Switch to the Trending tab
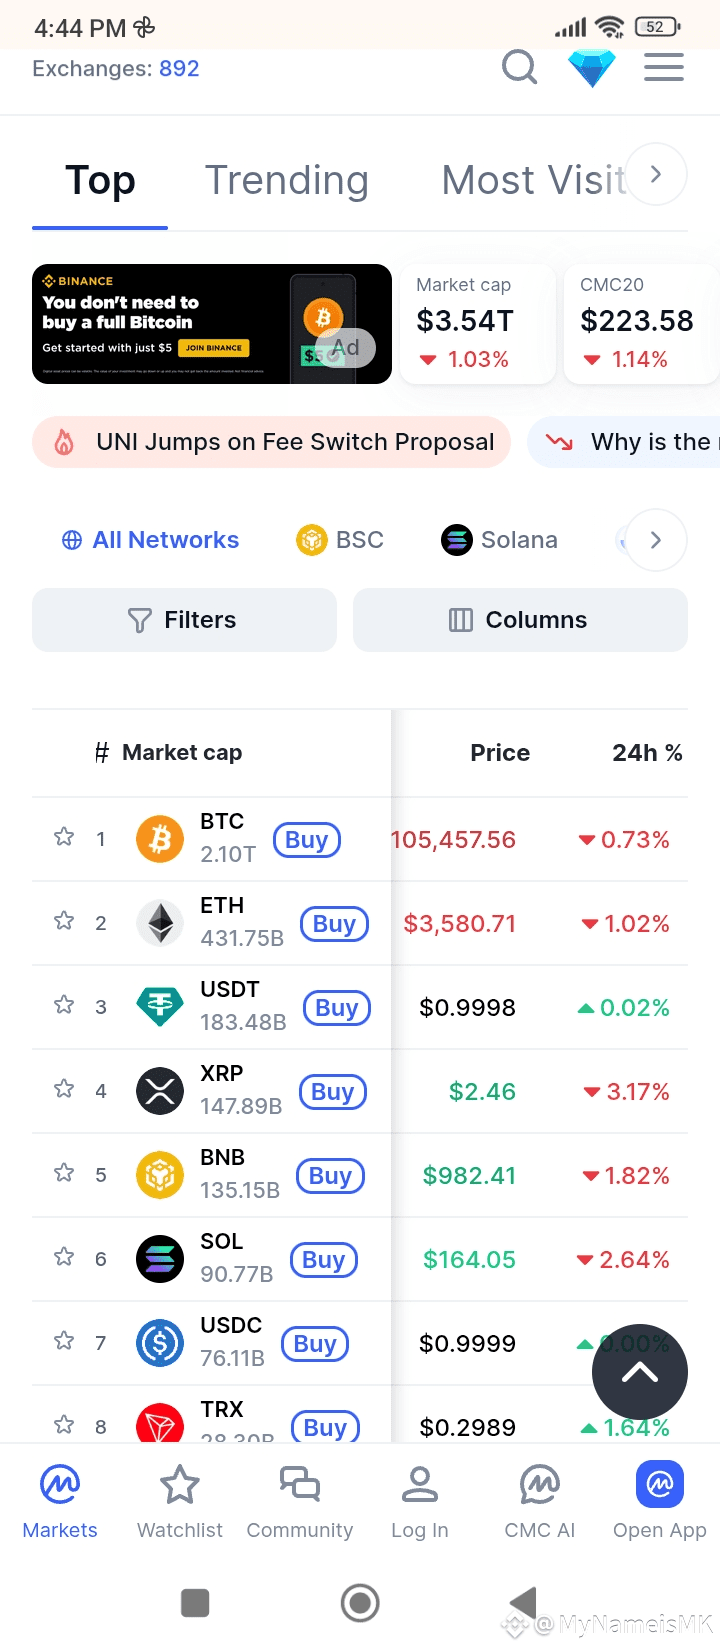The width and height of the screenshot is (720, 1650). point(287,181)
